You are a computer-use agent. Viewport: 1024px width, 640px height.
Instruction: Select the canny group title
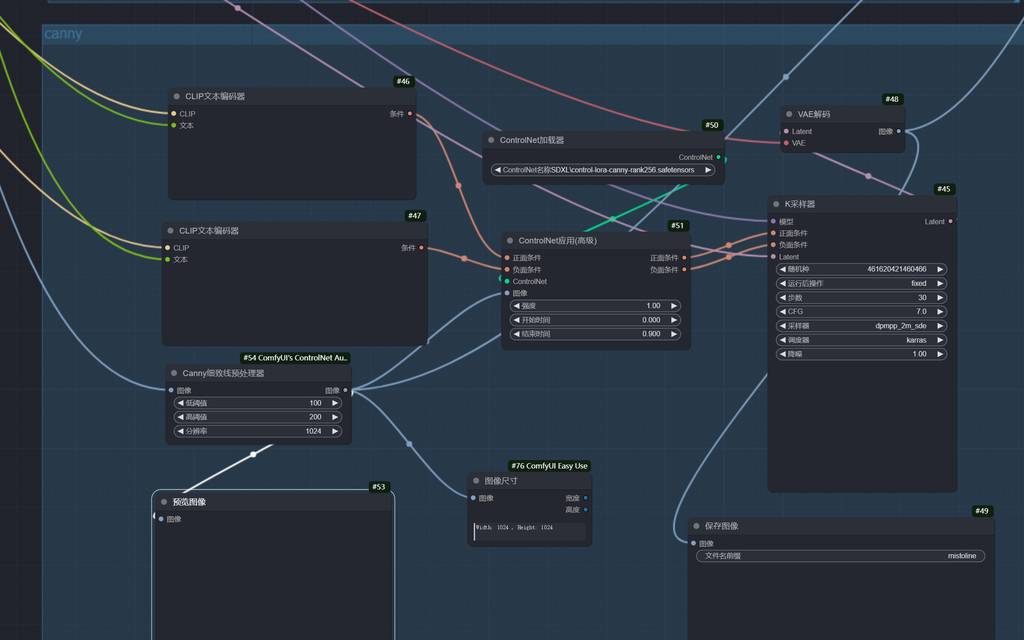(x=63, y=34)
